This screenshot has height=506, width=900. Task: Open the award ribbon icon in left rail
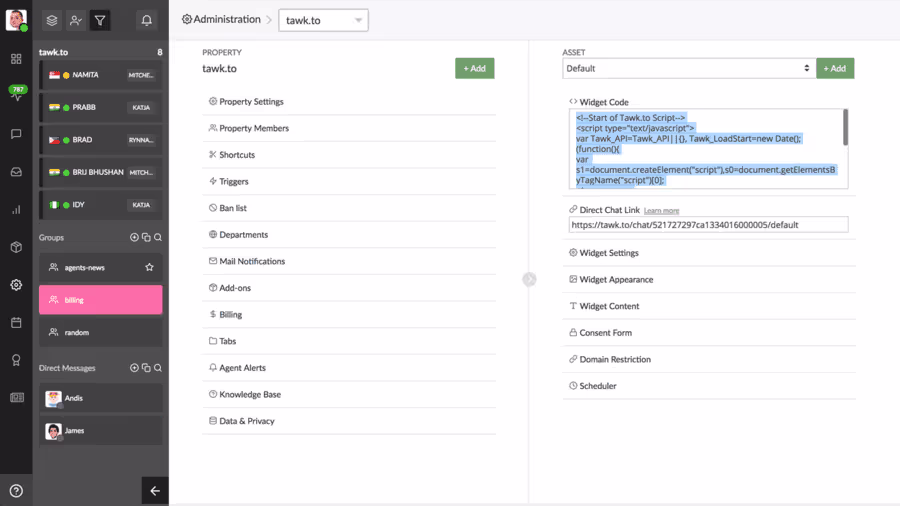point(16,360)
